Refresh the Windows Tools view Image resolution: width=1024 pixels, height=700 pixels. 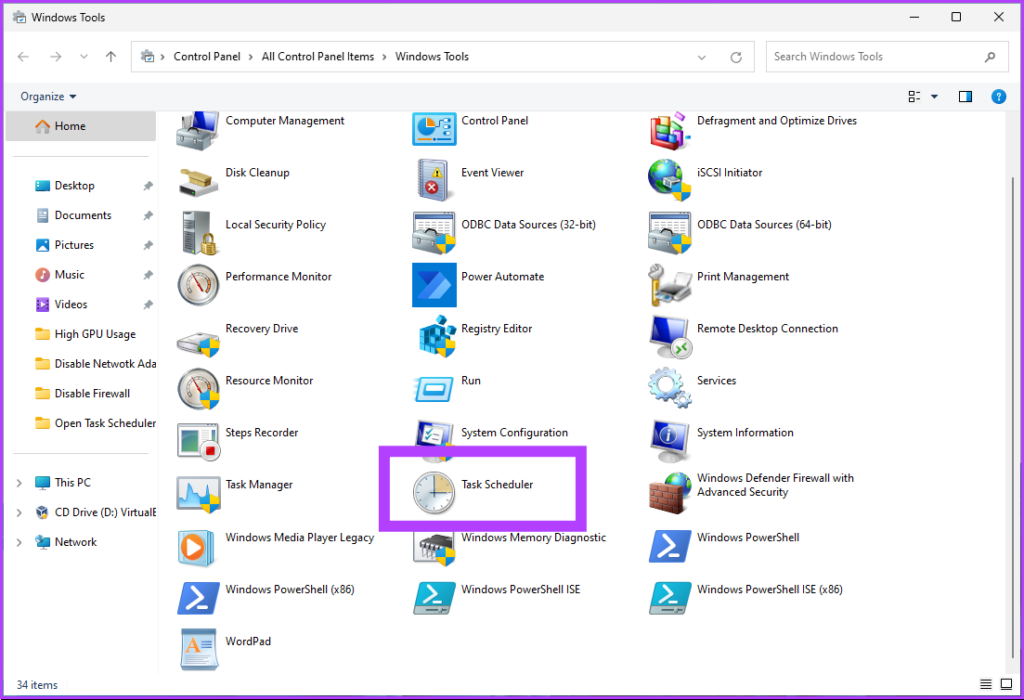[736, 57]
